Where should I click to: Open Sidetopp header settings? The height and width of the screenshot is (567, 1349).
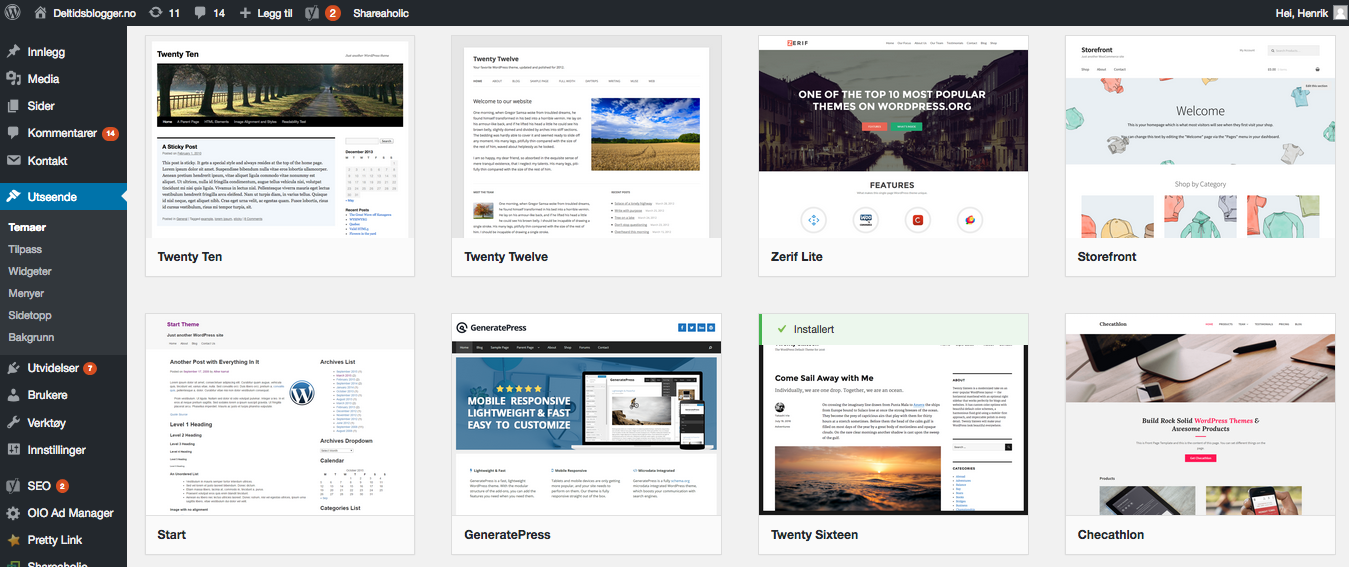coord(30,315)
